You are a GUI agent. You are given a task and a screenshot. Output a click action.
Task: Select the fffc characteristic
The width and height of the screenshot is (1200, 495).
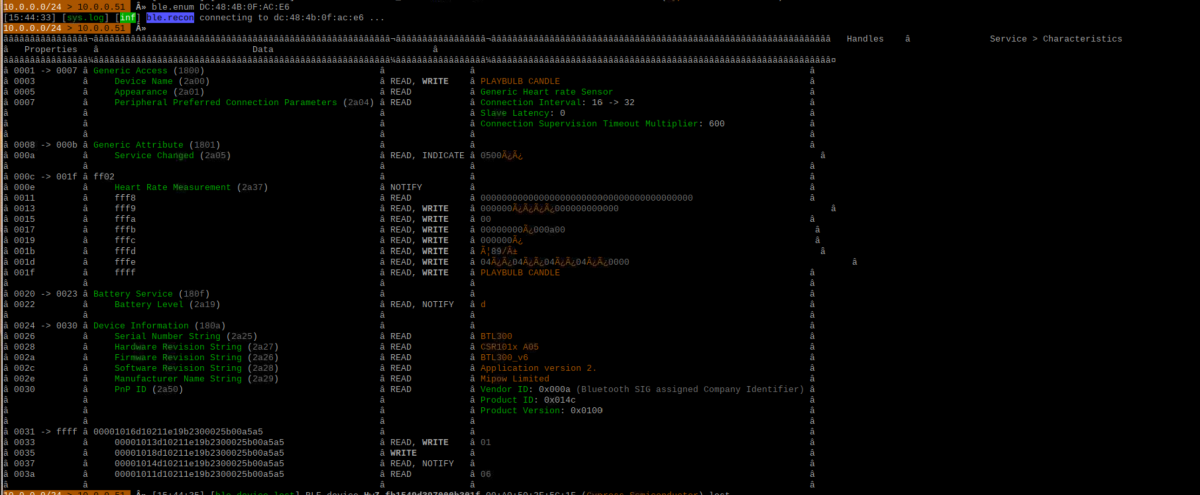[x=125, y=240]
